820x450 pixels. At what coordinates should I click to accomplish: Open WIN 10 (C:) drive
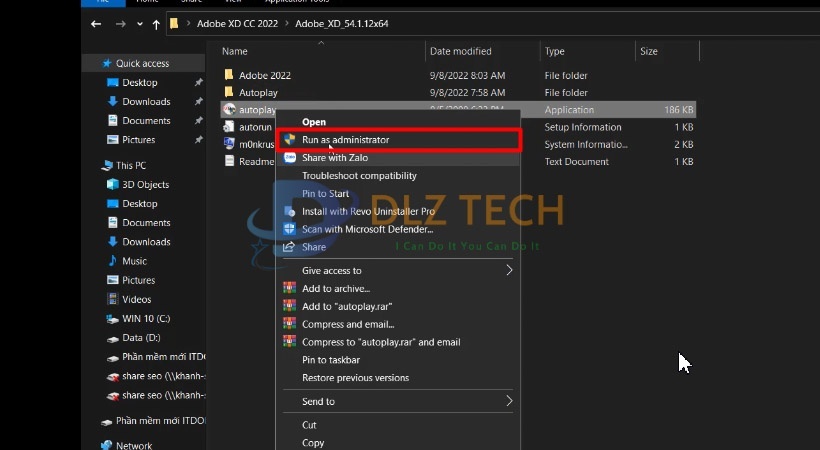pos(146,319)
